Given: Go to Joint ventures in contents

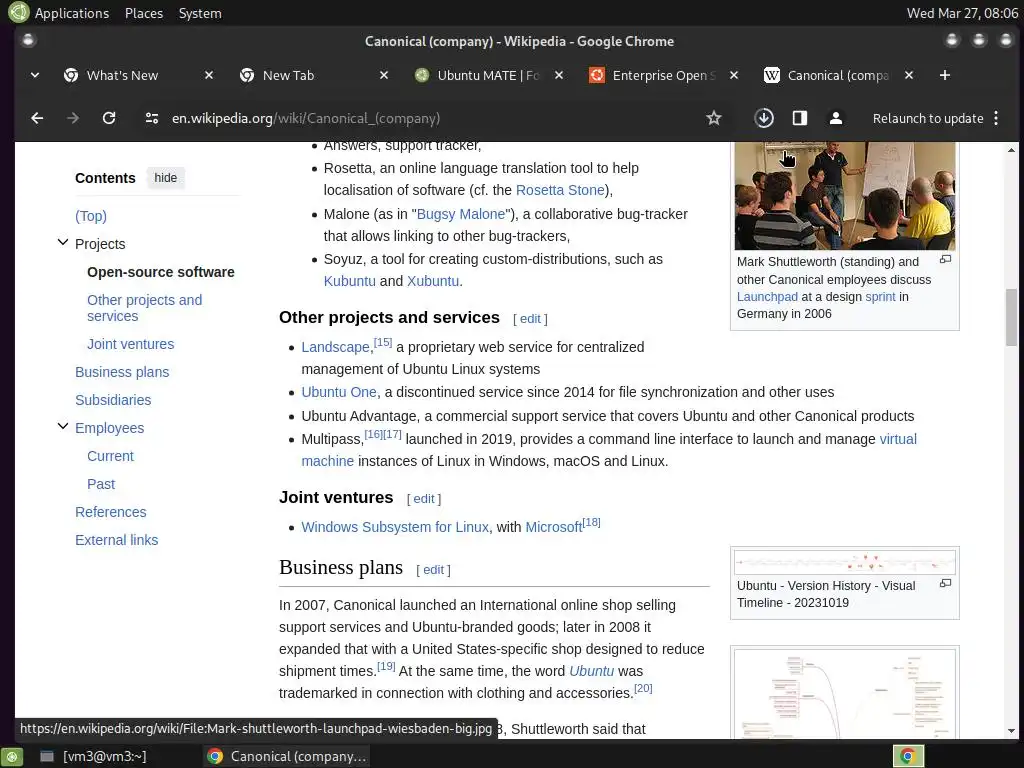Looking at the screenshot, I should [131, 344].
